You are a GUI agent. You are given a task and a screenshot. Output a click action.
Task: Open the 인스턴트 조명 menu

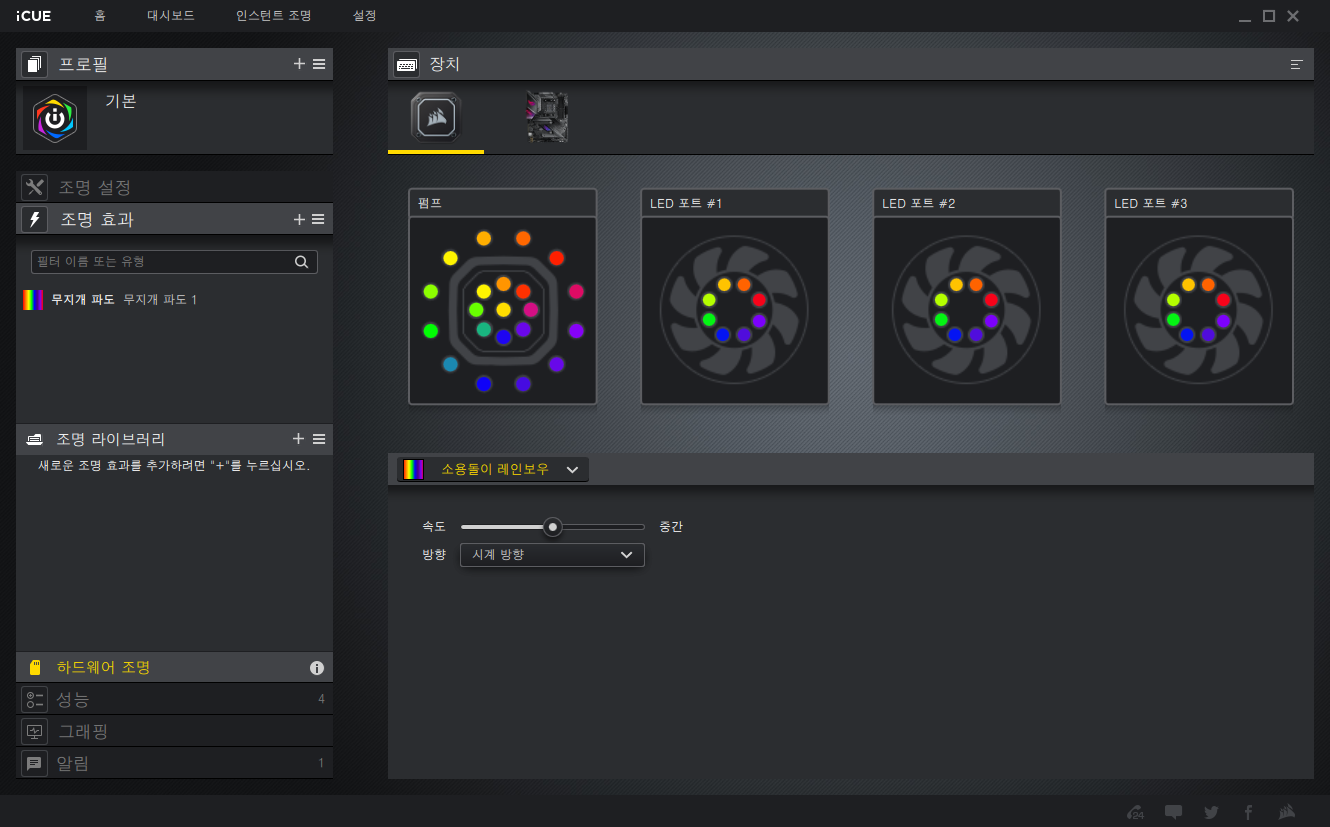pos(273,16)
